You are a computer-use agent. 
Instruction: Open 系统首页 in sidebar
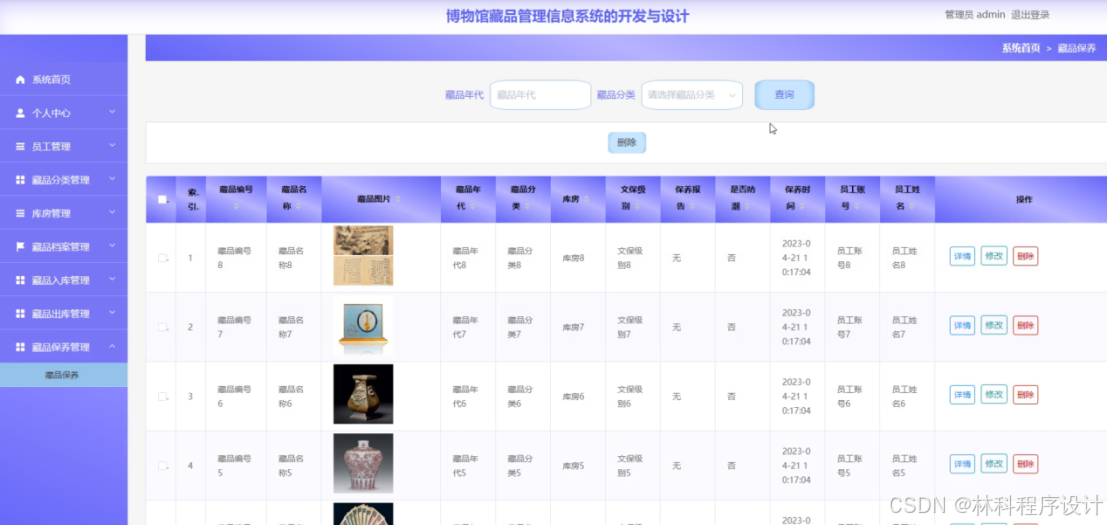[64, 80]
